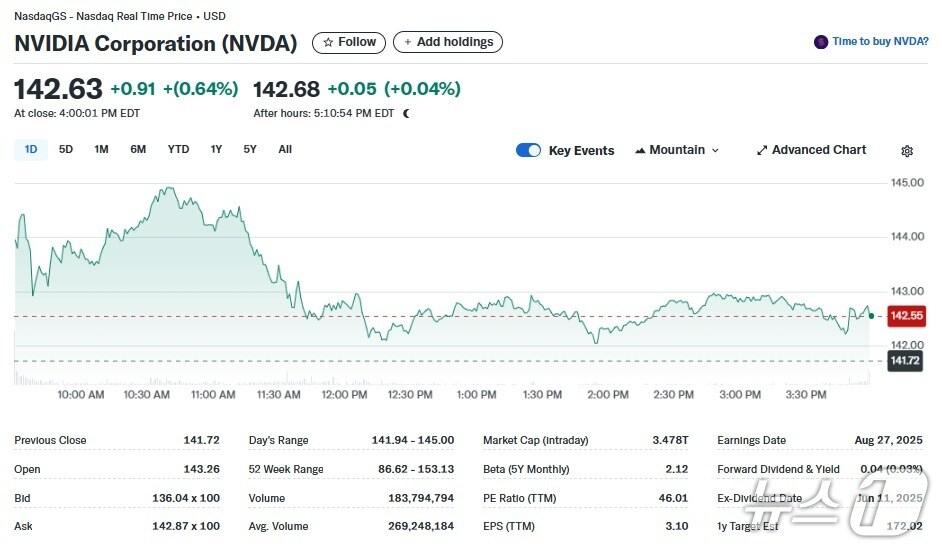Select the 1Y time range

(x=216, y=149)
